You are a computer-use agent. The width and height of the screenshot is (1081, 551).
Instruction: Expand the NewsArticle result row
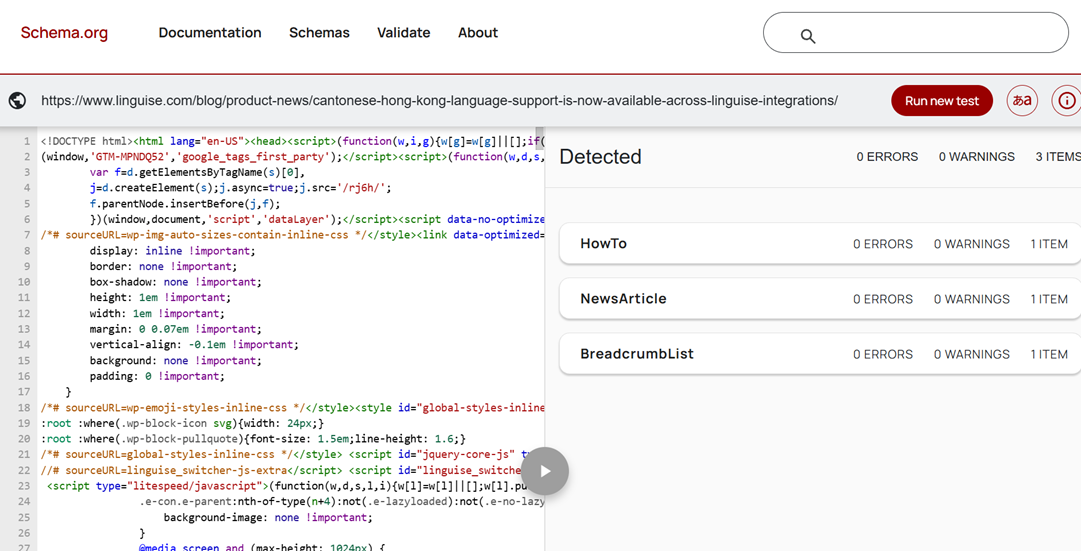(x=820, y=299)
